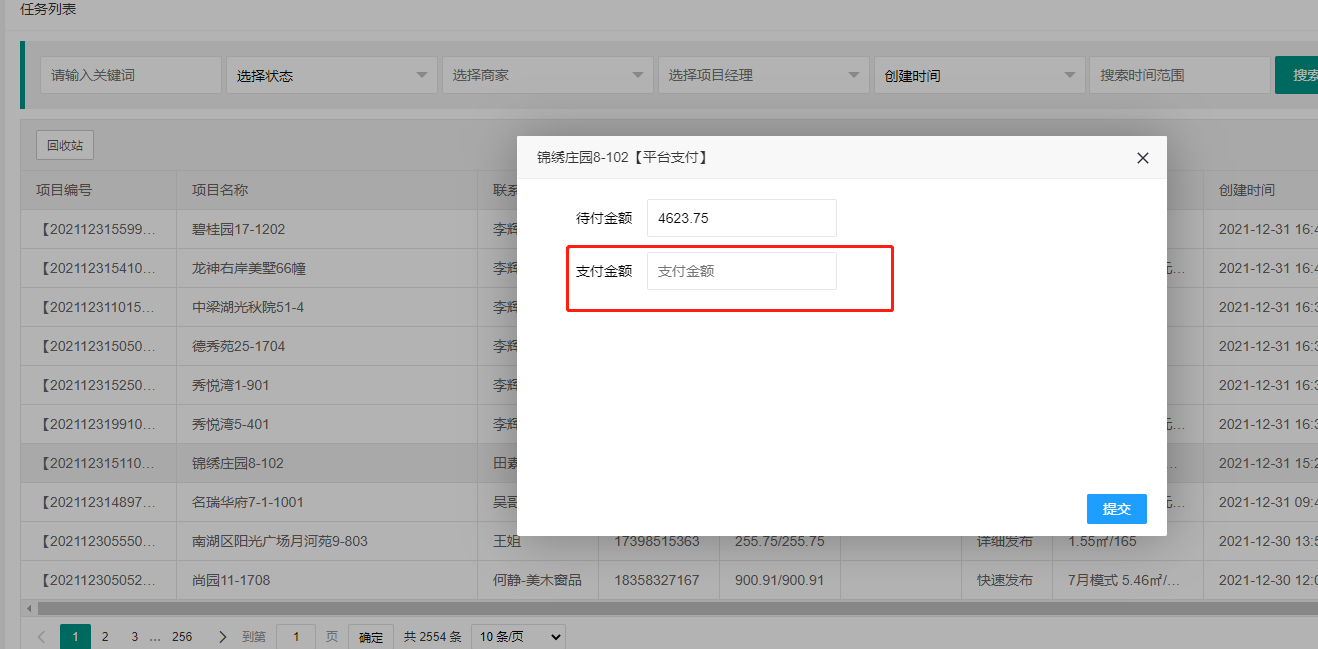The height and width of the screenshot is (649, 1318).
Task: Click the 待付金额 field showing 4623.75
Action: (741, 218)
